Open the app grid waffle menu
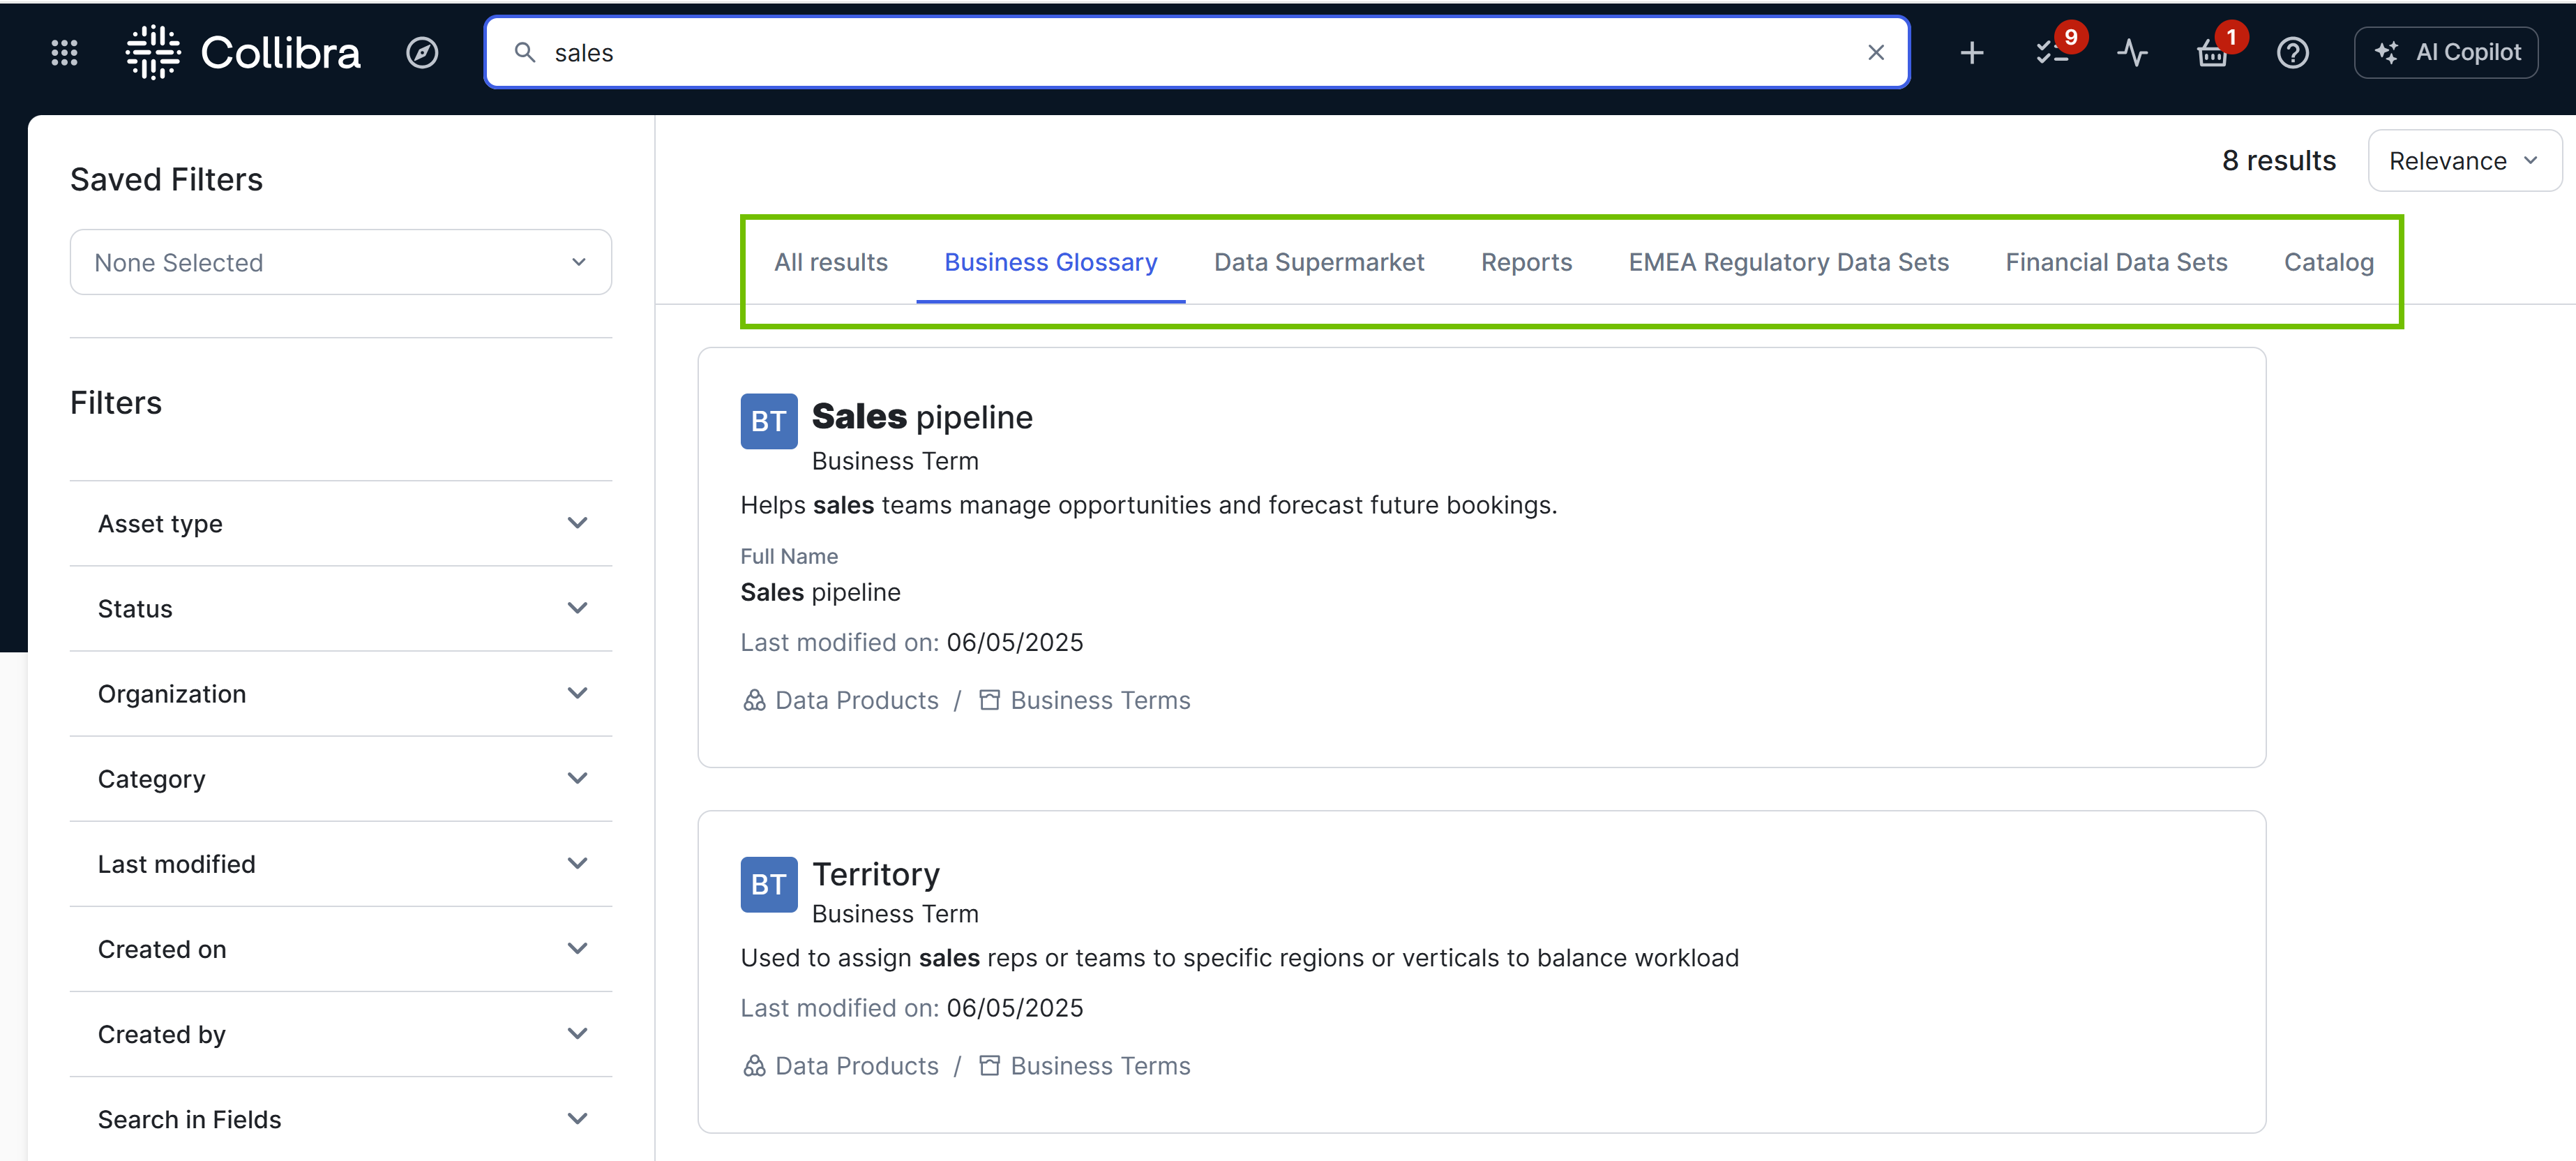 [x=64, y=52]
